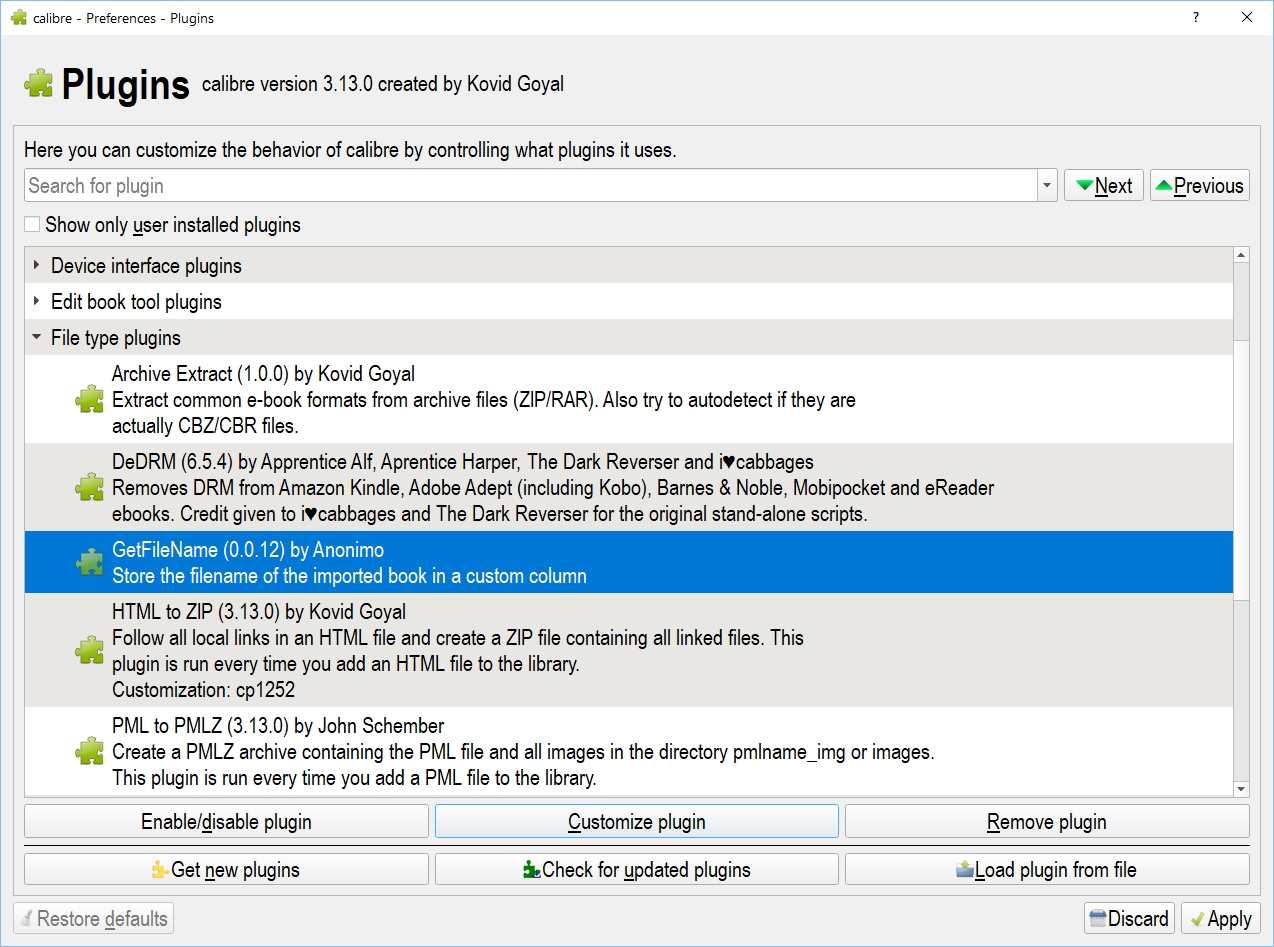Click the Remove plugin button
This screenshot has height=947, width=1274.
[1047, 822]
